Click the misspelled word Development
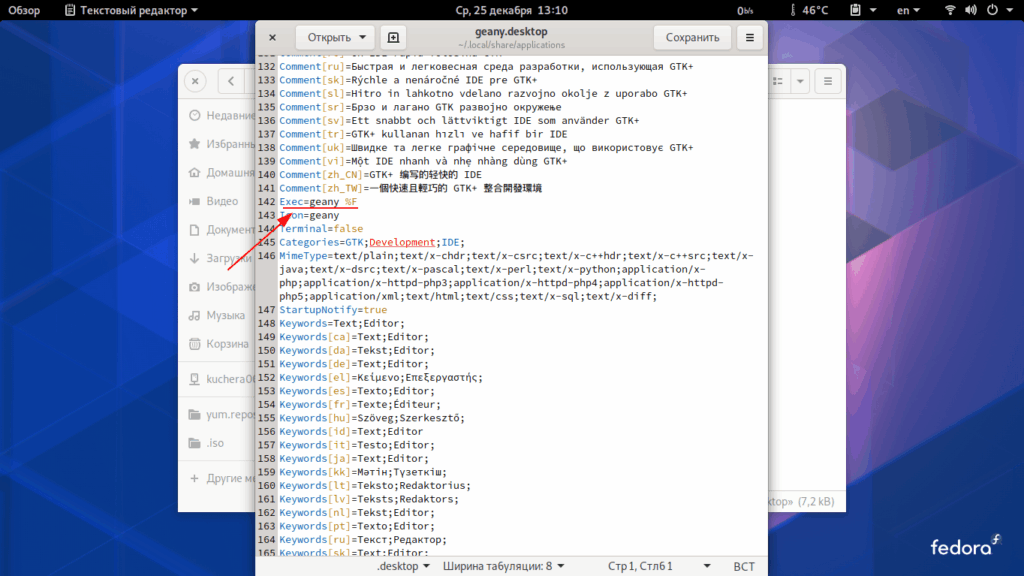 coord(402,242)
